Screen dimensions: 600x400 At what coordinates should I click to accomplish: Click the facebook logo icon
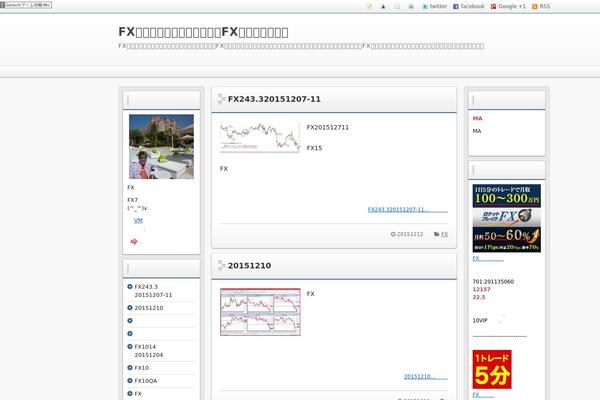click(x=456, y=7)
